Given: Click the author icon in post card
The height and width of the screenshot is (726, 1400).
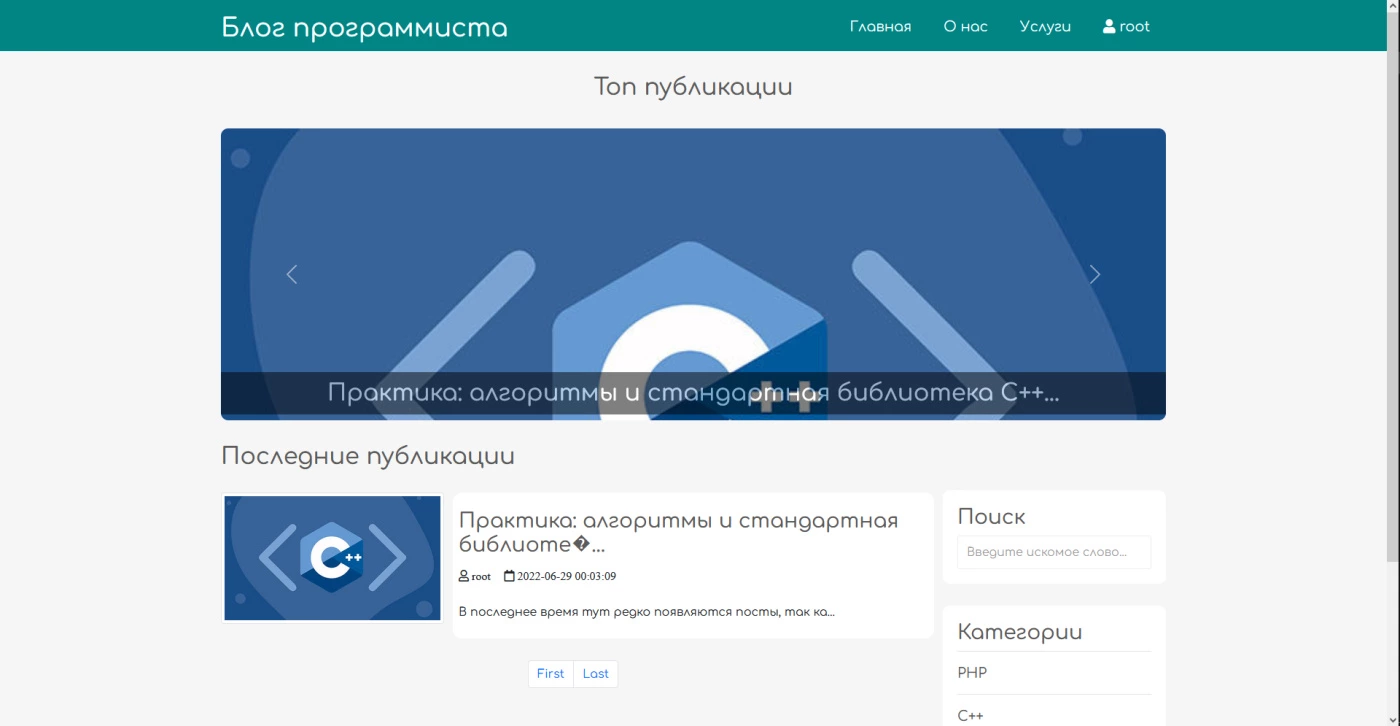Looking at the screenshot, I should [464, 576].
